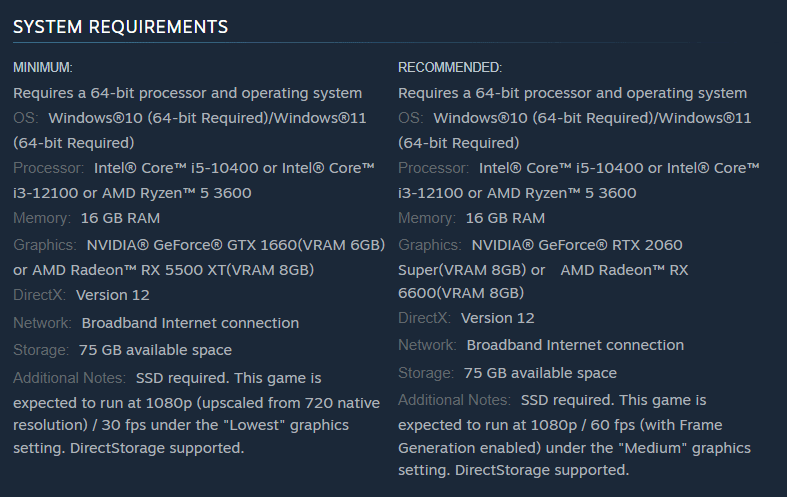Click recommended Memory 16 GB RAM line
Viewport: 787px width, 497px height.
(472, 218)
